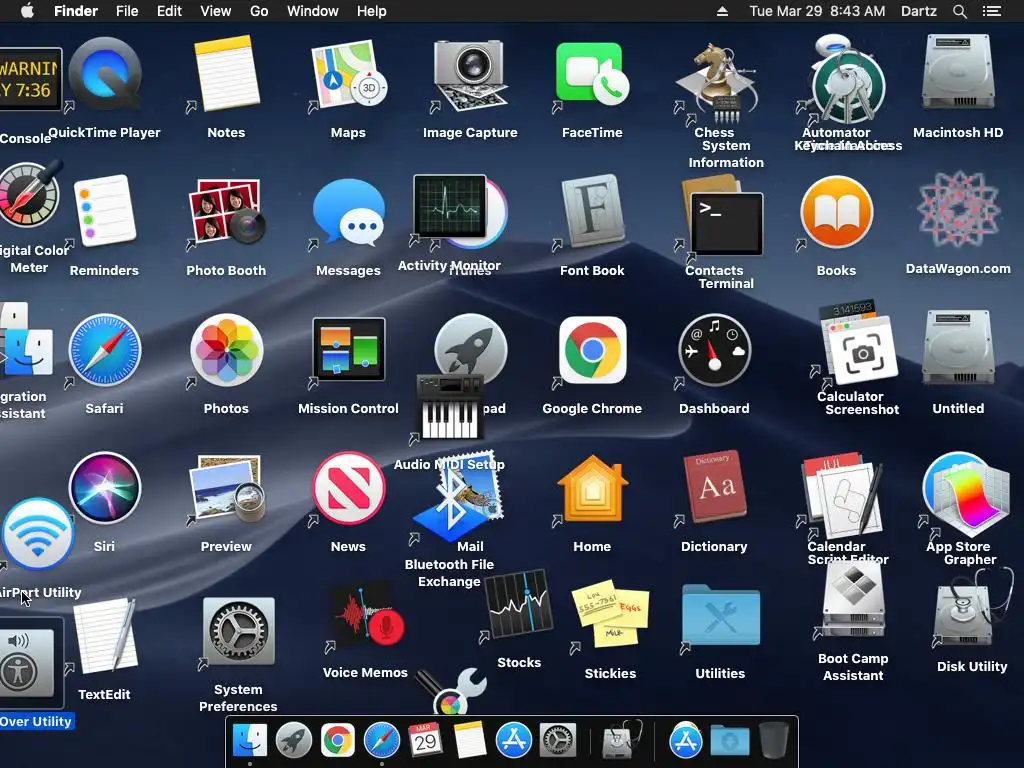1024x768 pixels.
Task: Open the System Preferences desktop icon
Action: pyautogui.click(x=238, y=630)
